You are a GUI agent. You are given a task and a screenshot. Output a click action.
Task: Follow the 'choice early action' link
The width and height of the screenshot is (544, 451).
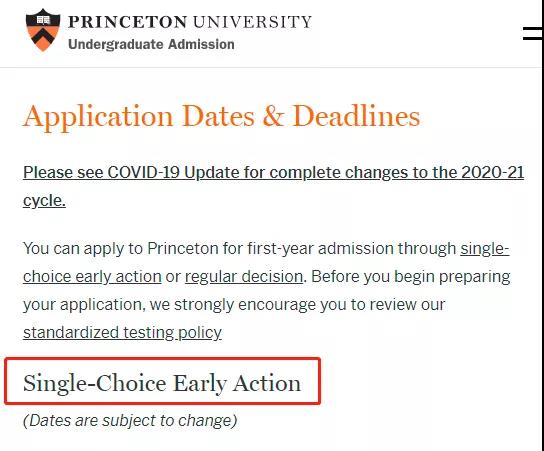pos(92,276)
